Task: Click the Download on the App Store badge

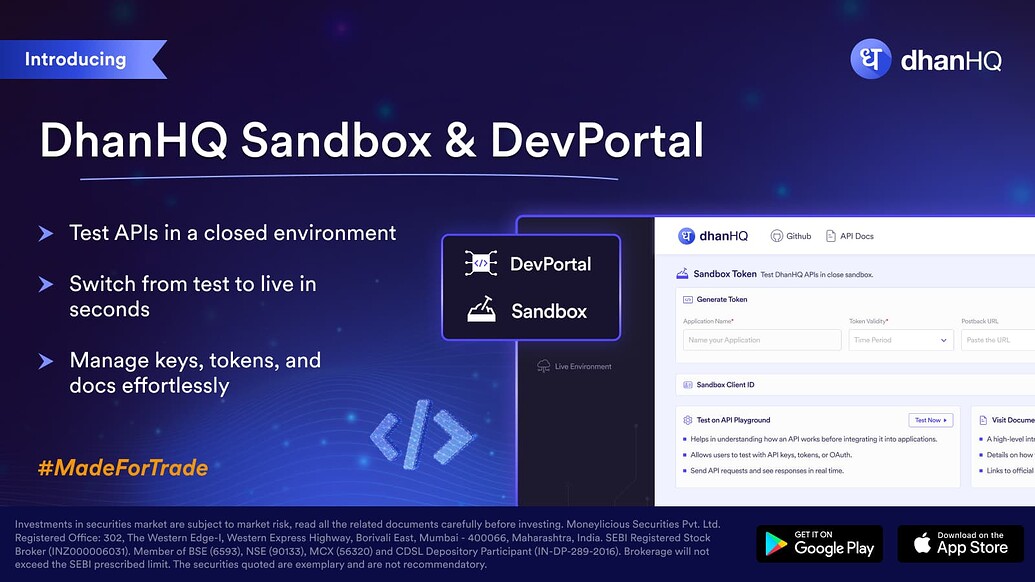Action: click(x=961, y=544)
